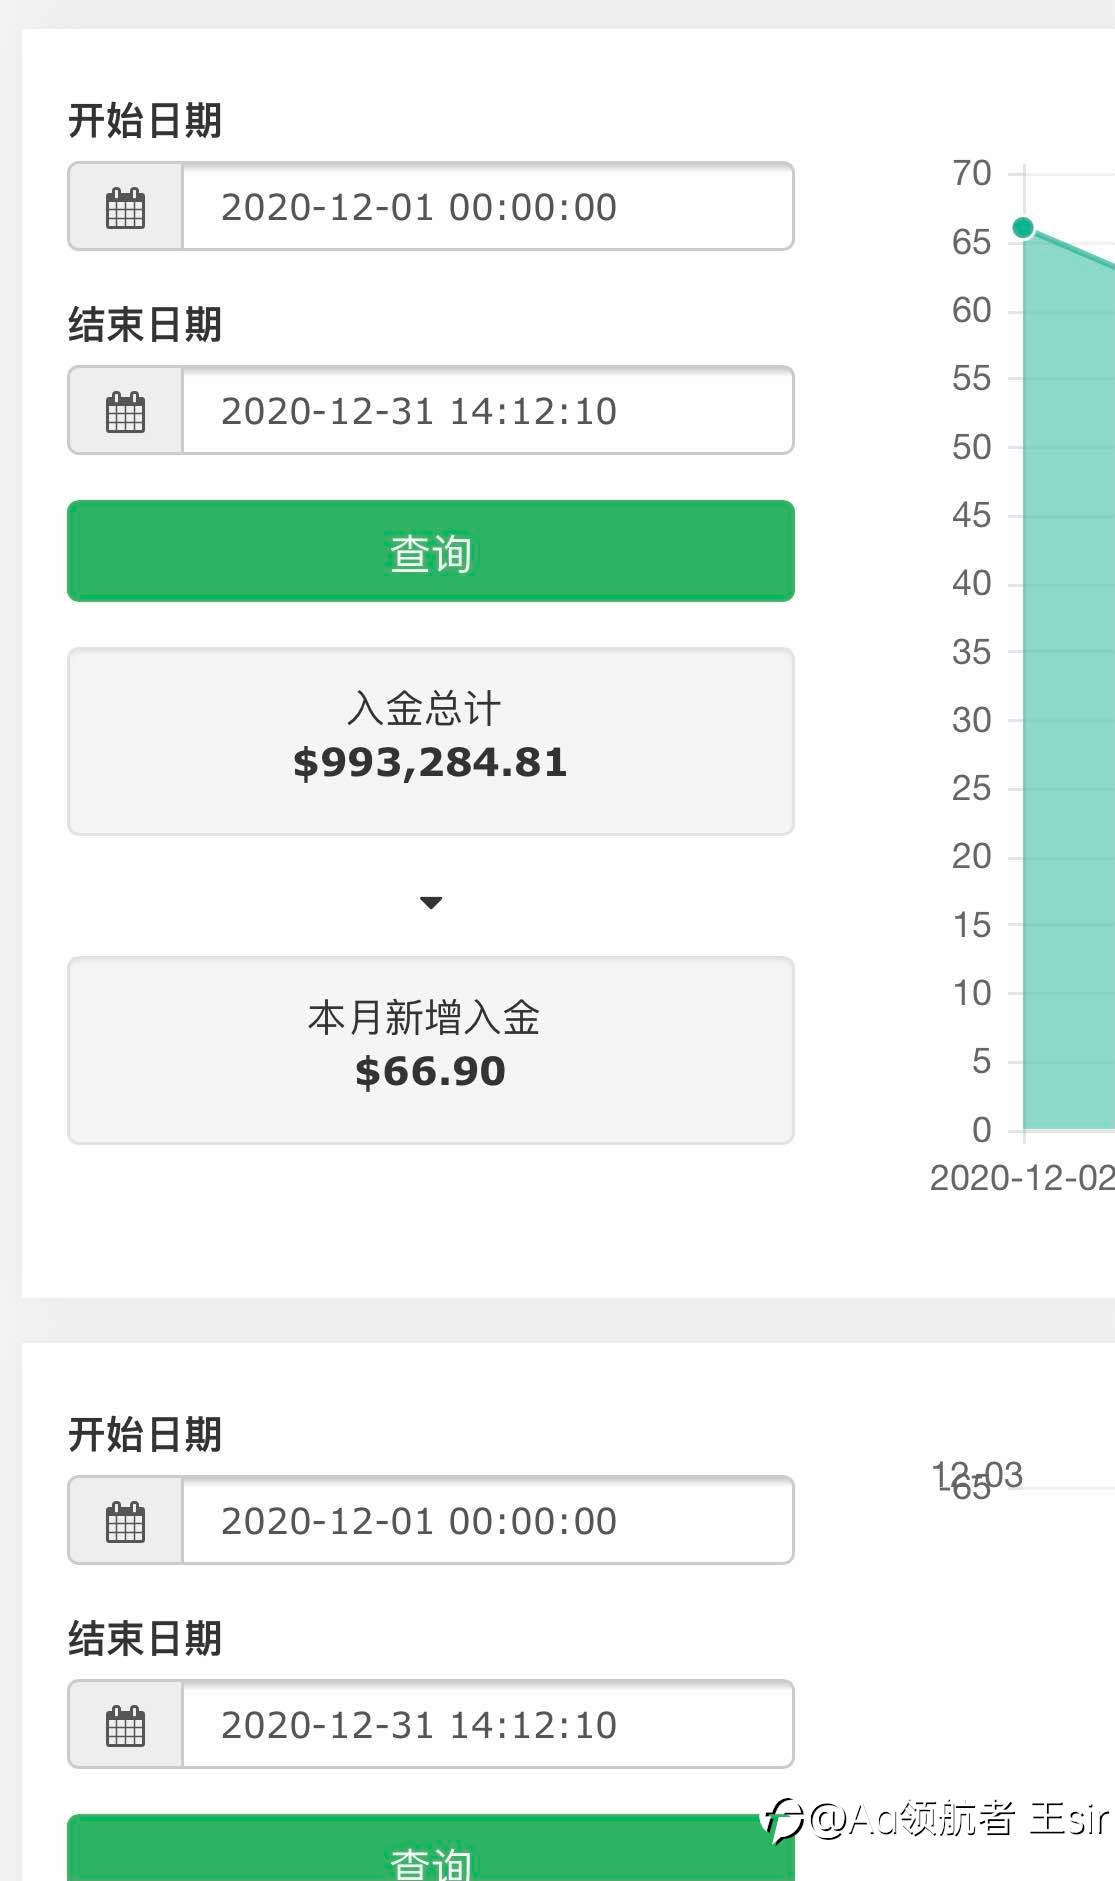The height and width of the screenshot is (1881, 1115).
Task: Click the second green 查询 button at bottom
Action: (431, 1848)
